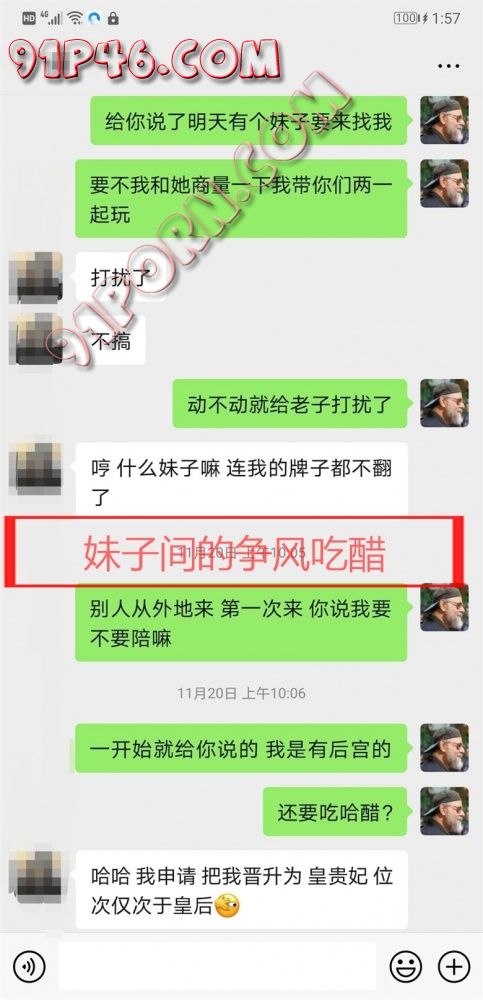Screen dimensions: 483x1000
Task: Select message '给你说了明天有个妹子要来找我'
Action: coord(248,121)
